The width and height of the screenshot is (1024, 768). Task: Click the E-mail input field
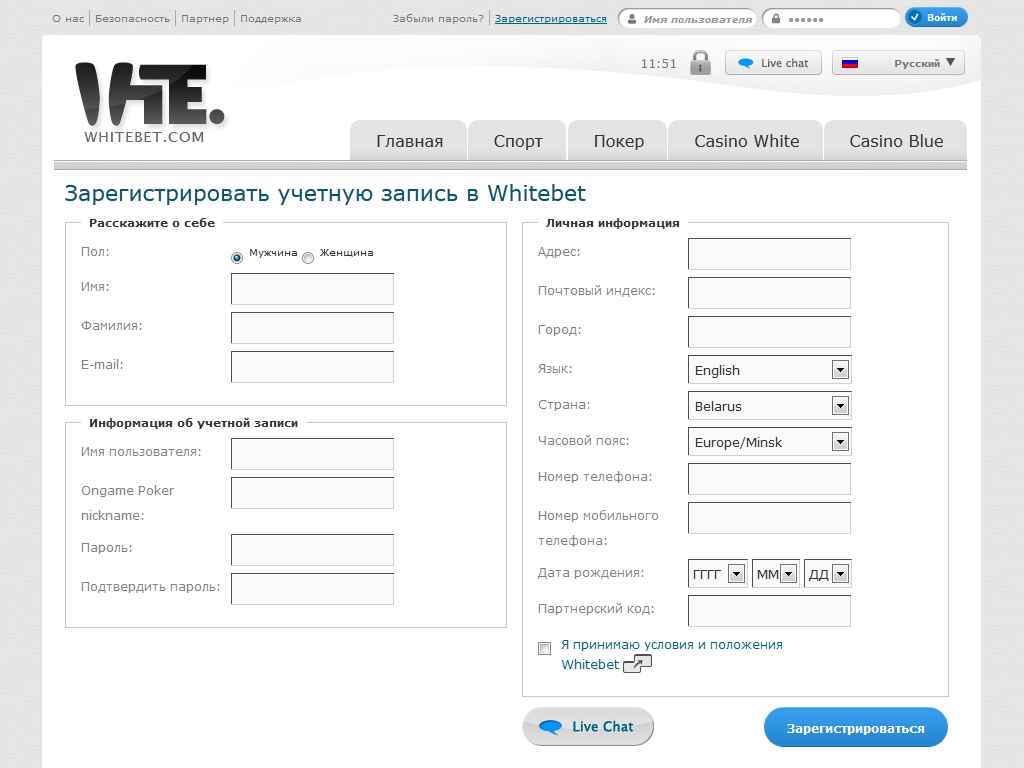tap(312, 367)
